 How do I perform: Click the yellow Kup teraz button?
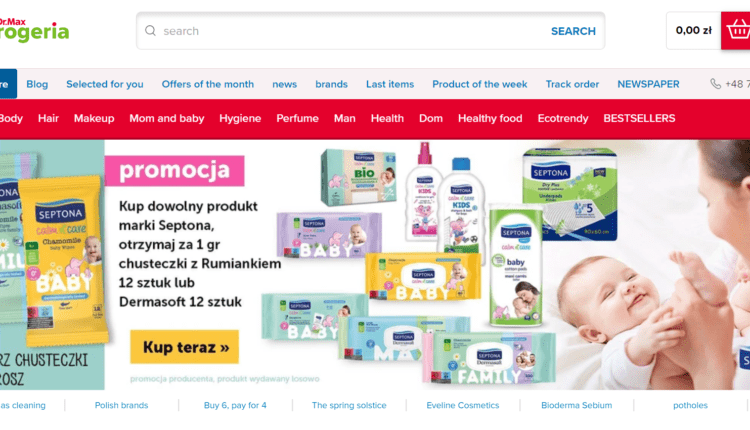coord(184,347)
